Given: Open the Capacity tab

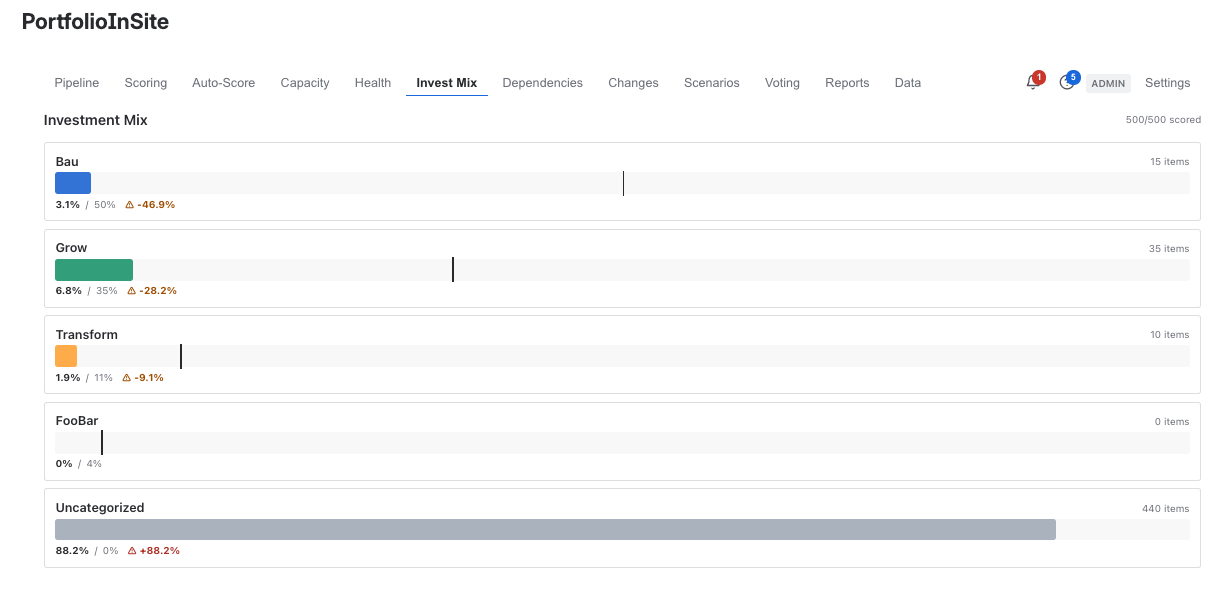Looking at the screenshot, I should 305,83.
